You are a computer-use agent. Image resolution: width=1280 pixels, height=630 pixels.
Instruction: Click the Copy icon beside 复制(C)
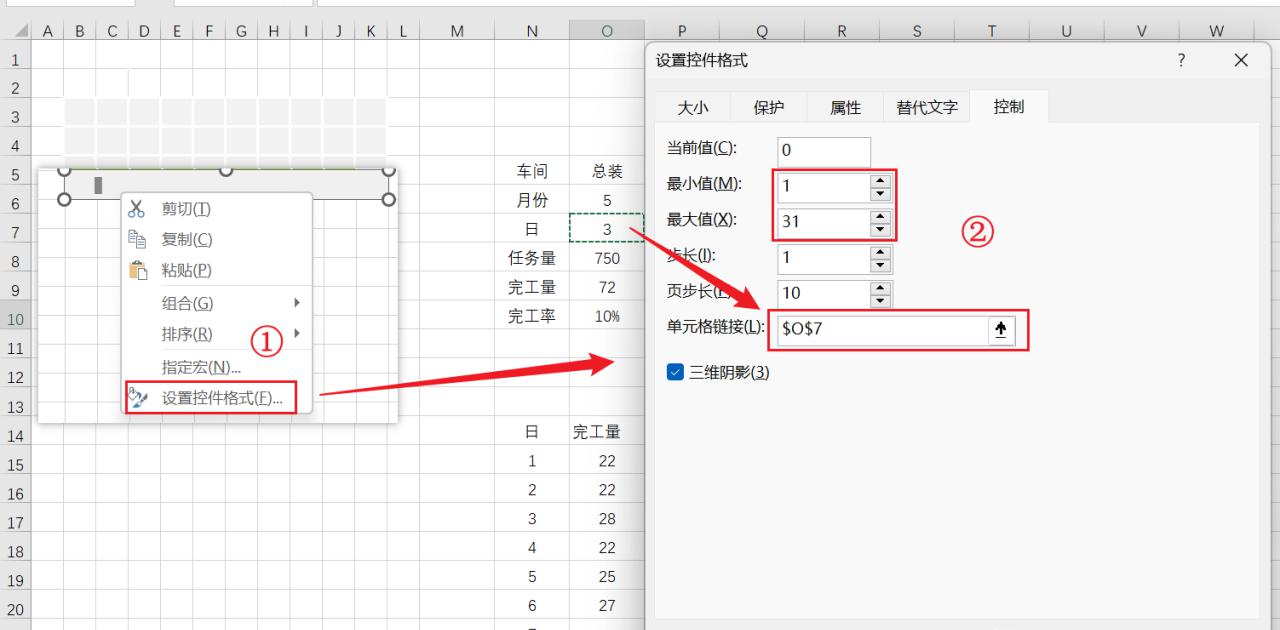pos(138,239)
